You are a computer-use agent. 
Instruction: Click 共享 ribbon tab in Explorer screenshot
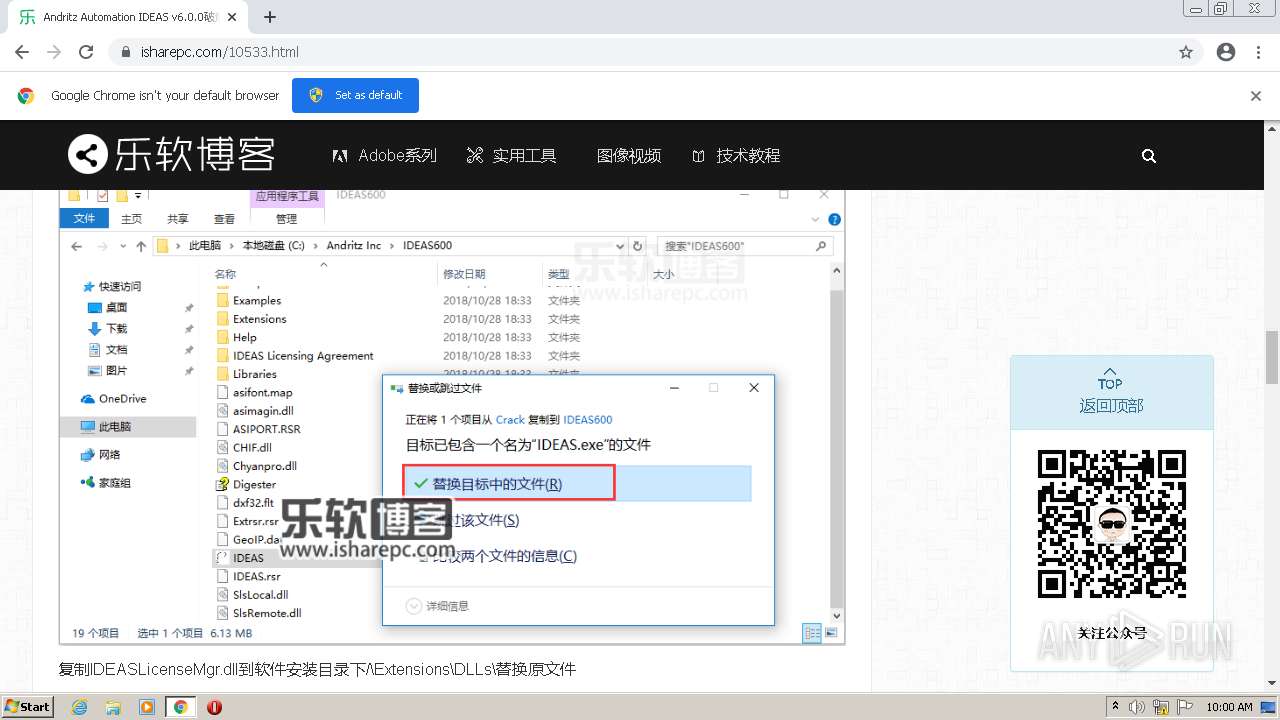coord(178,219)
